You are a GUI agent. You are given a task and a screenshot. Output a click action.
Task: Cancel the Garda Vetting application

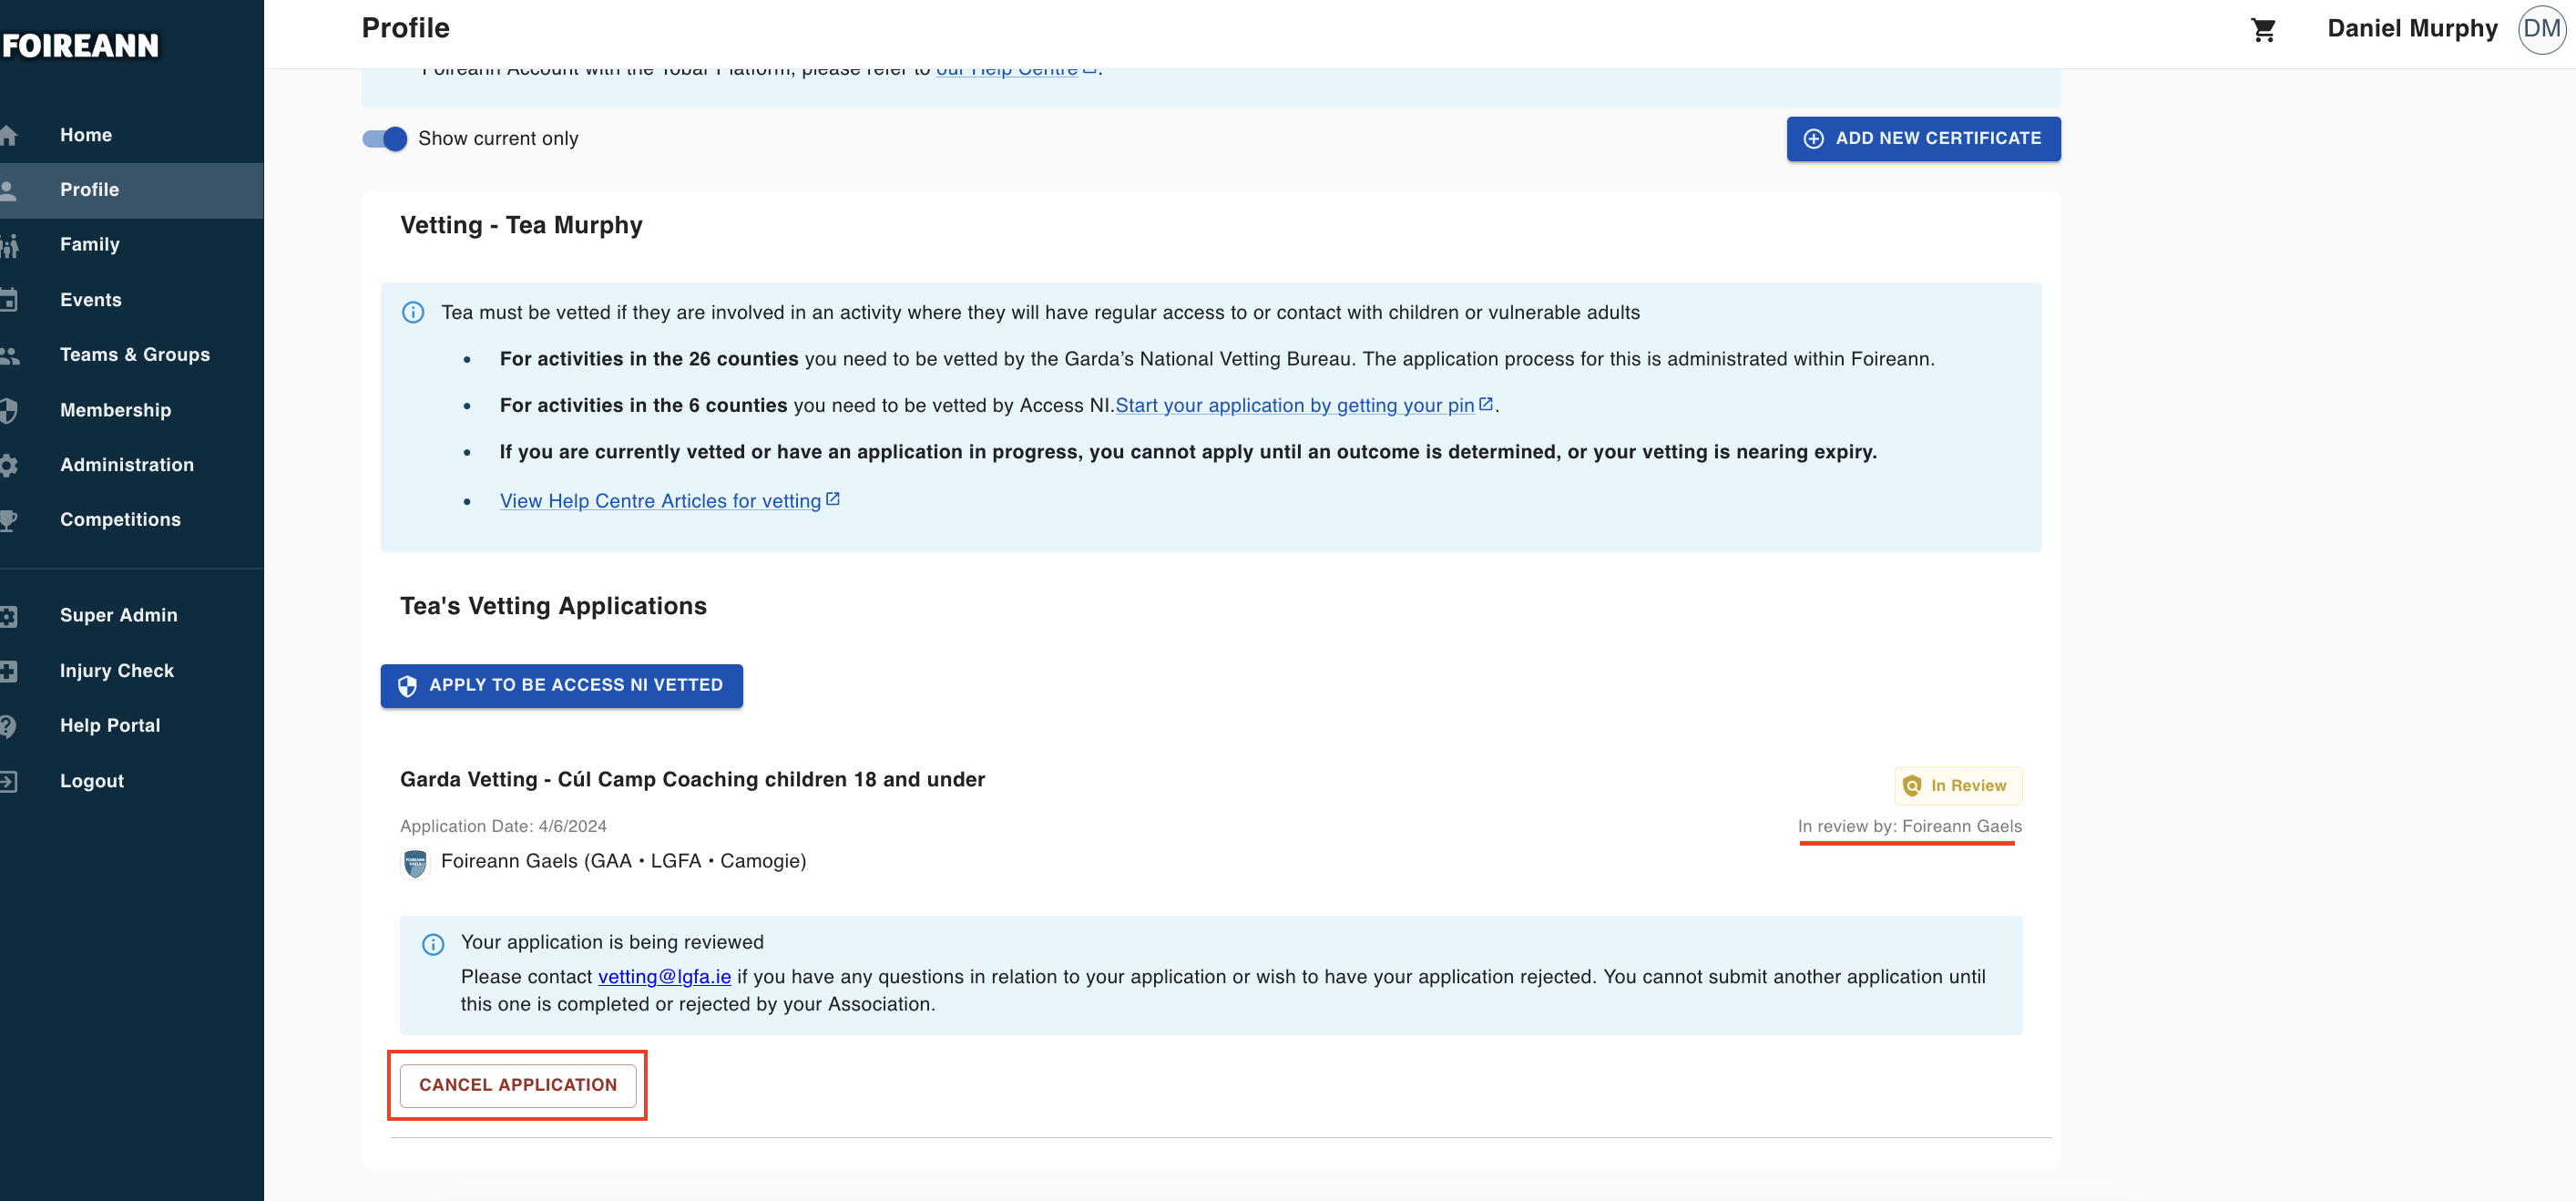point(517,1085)
